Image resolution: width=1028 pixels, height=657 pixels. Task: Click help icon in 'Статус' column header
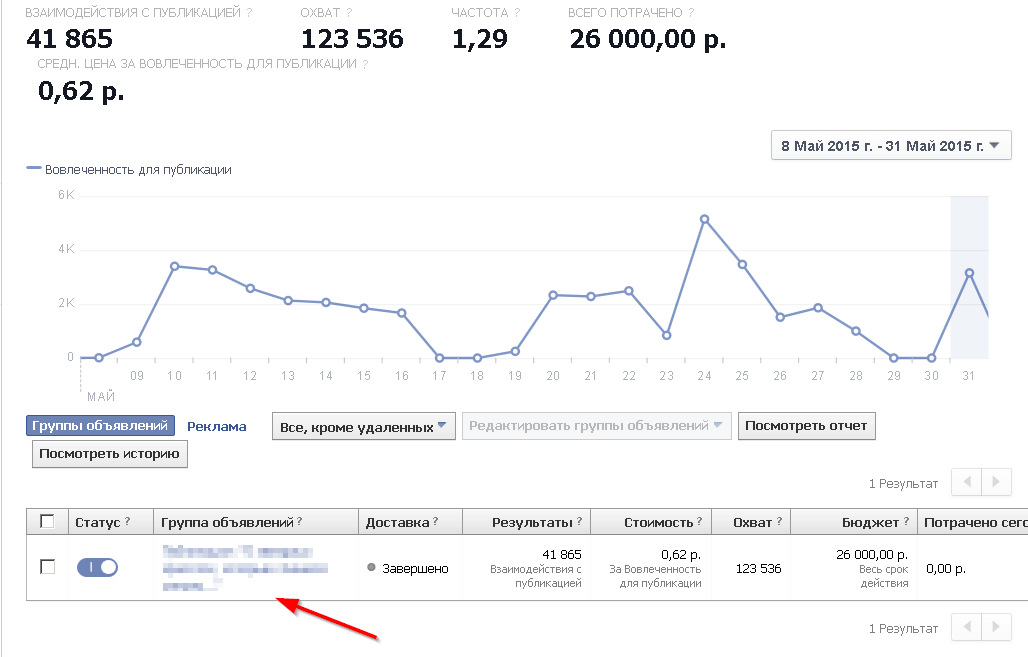(128, 522)
